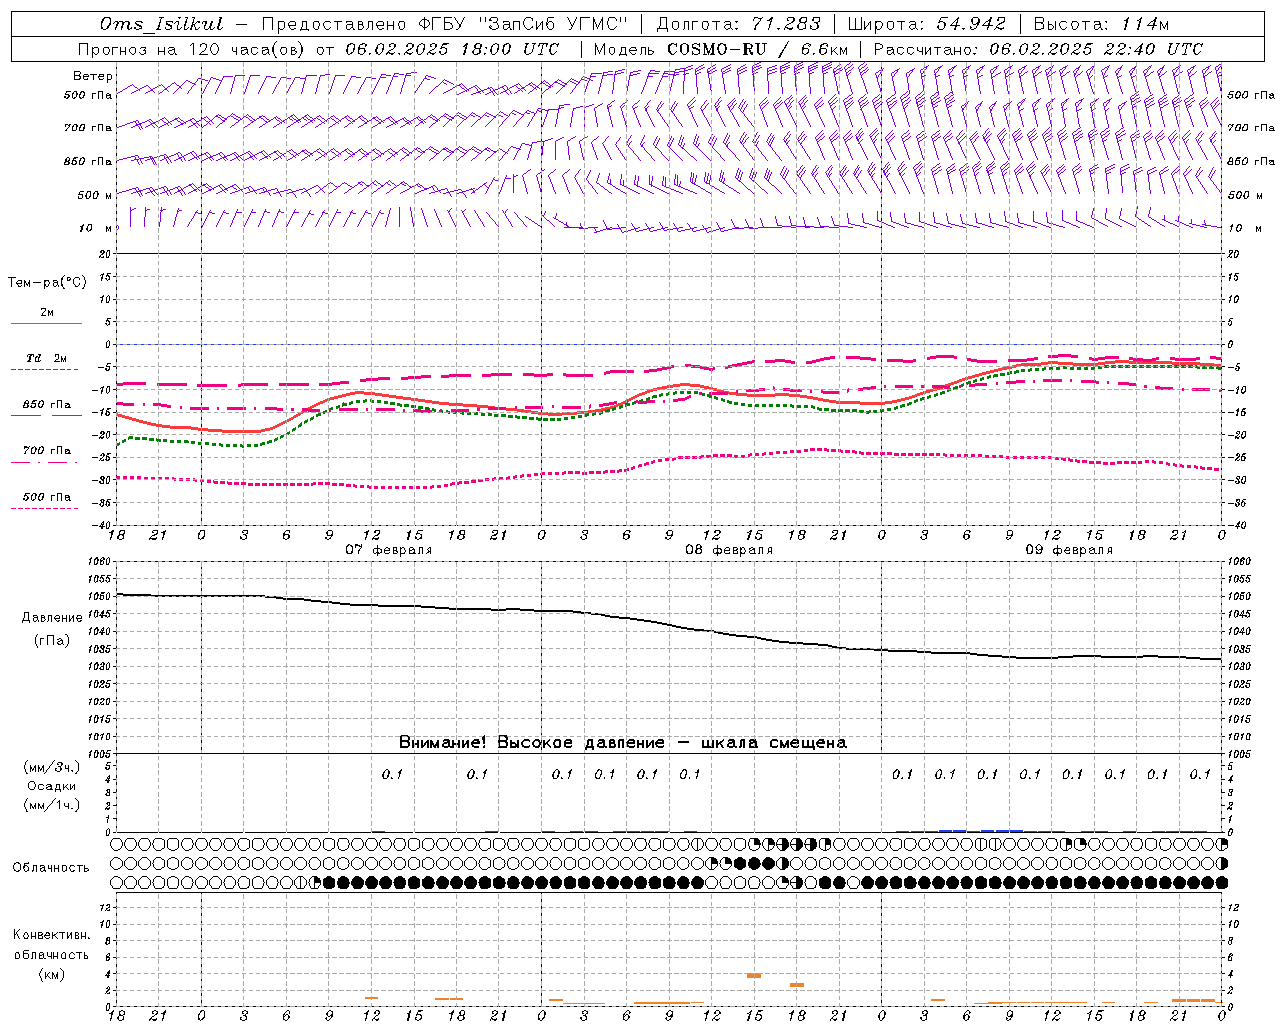Click the left '10 м' wind level label

tap(95, 228)
